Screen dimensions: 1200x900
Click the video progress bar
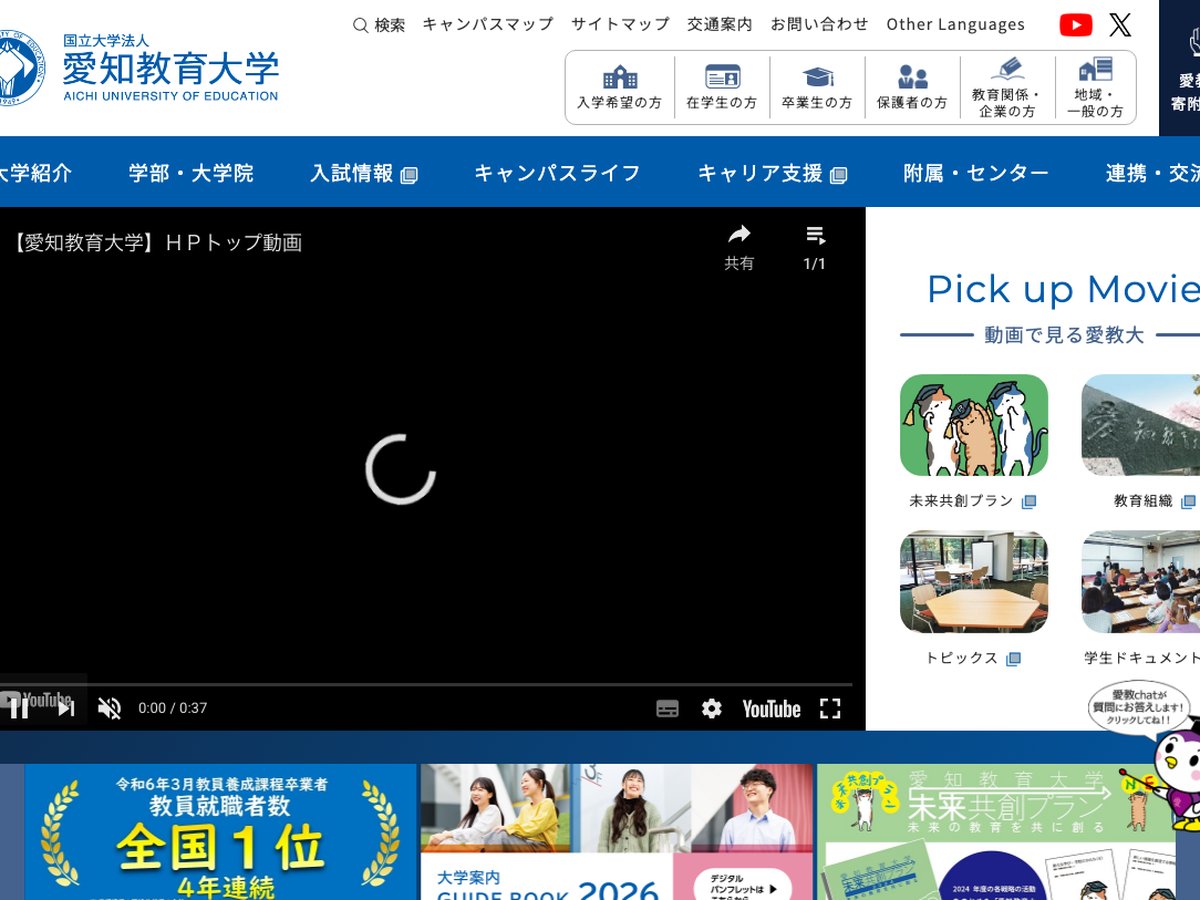pyautogui.click(x=430, y=685)
